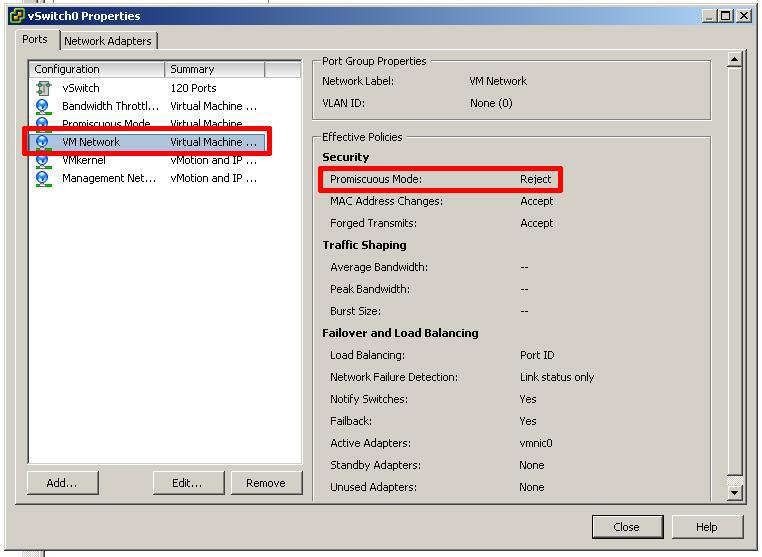
Task: Click the 'Traffic Shaping' heading
Action: [364, 245]
